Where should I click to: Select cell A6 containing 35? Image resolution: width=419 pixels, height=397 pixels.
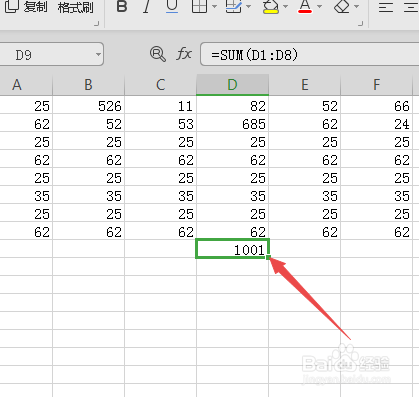(x=26, y=195)
